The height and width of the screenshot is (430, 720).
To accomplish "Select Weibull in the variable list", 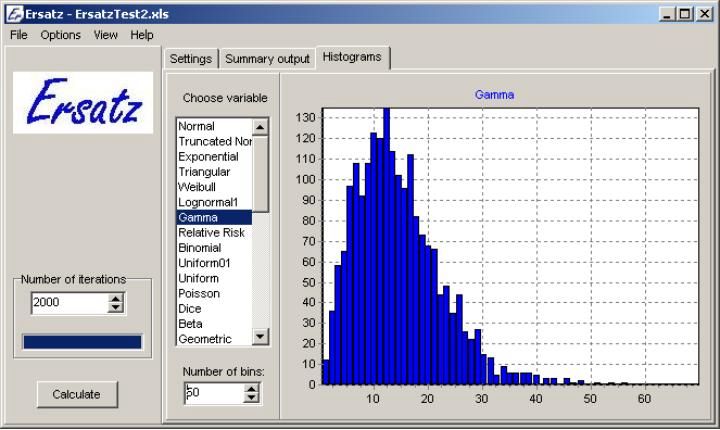I will click(x=197, y=187).
